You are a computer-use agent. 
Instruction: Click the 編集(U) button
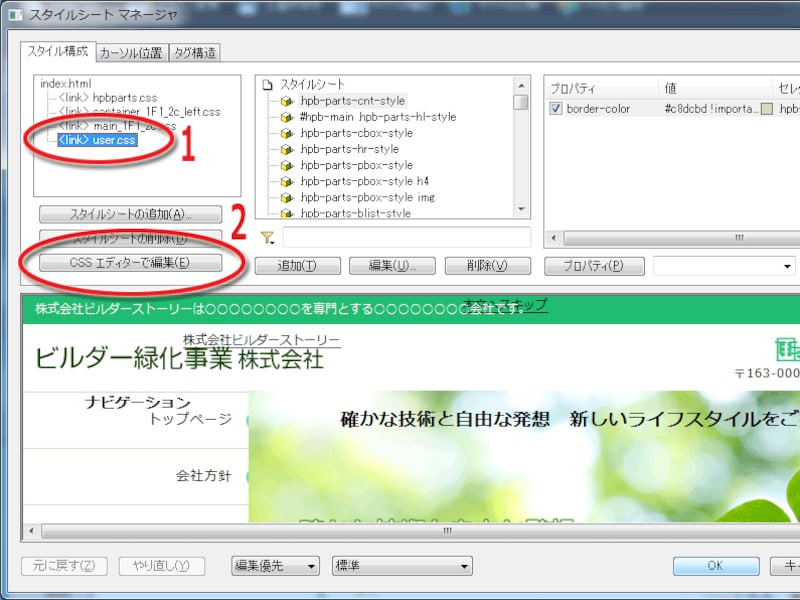click(x=392, y=266)
